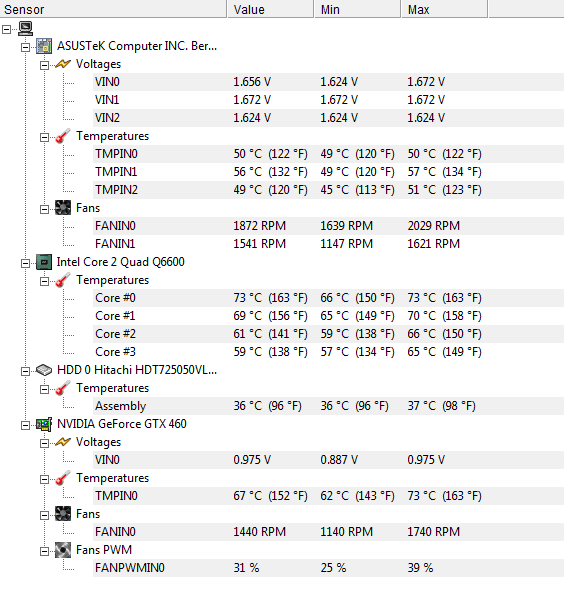This screenshot has width=564, height=606.
Task: Select the HDD 0 Hitachi HDT725050VL label
Action: 137,370
